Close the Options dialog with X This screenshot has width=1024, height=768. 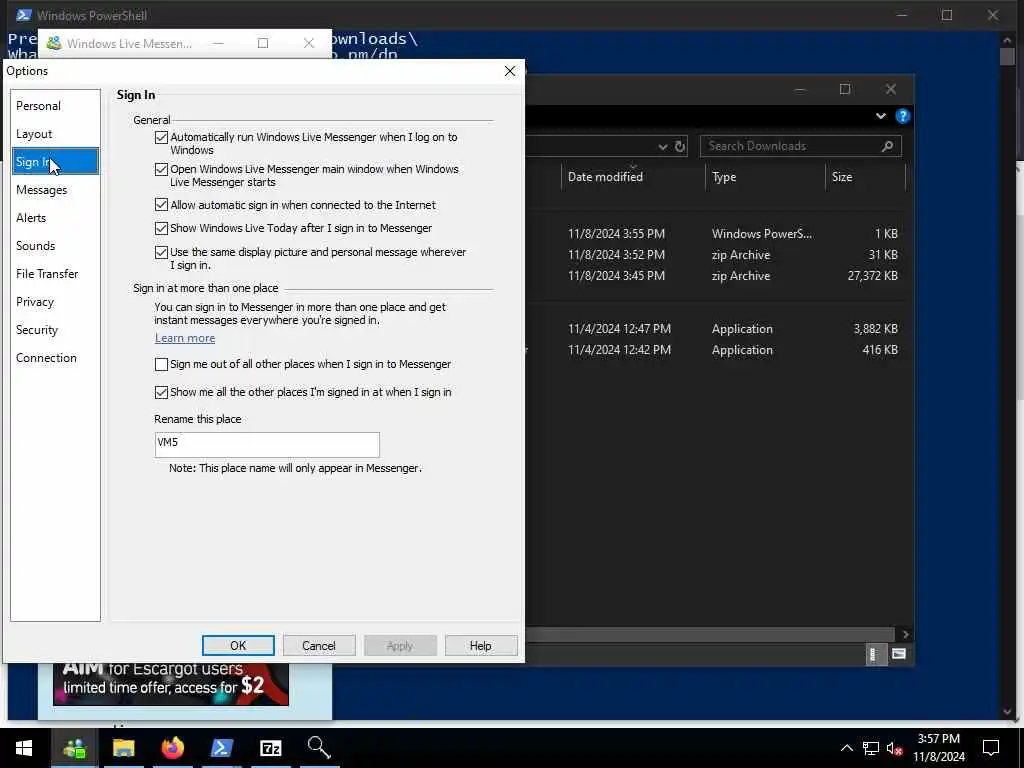click(510, 71)
